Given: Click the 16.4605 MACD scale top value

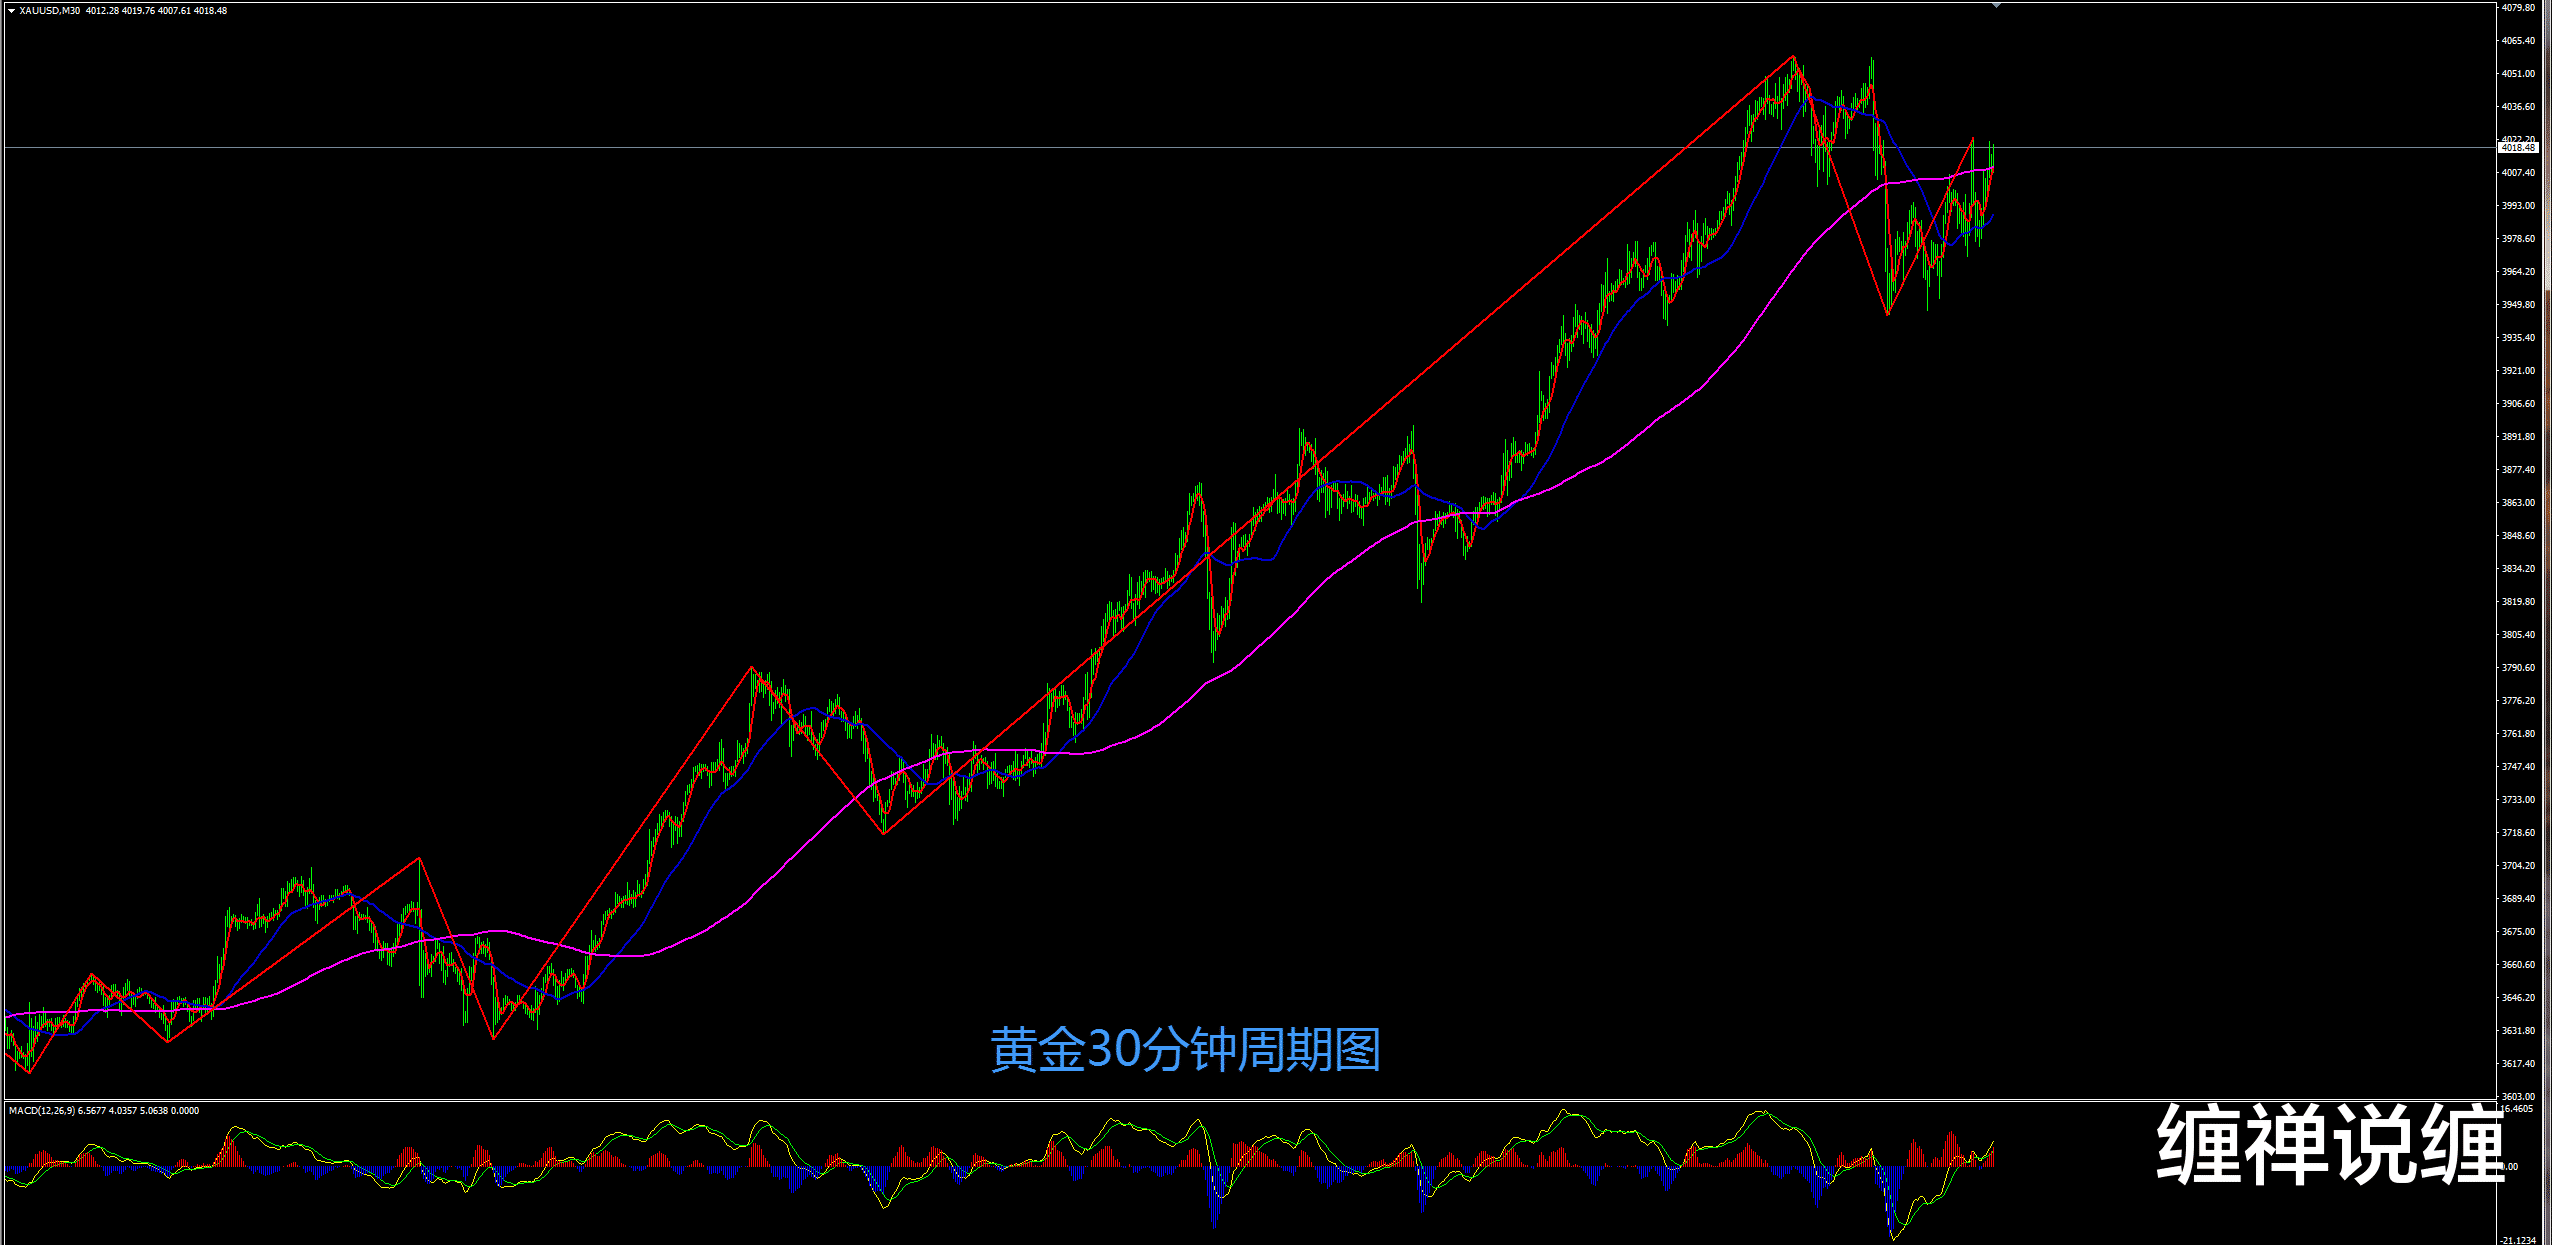Looking at the screenshot, I should click(x=2518, y=1109).
